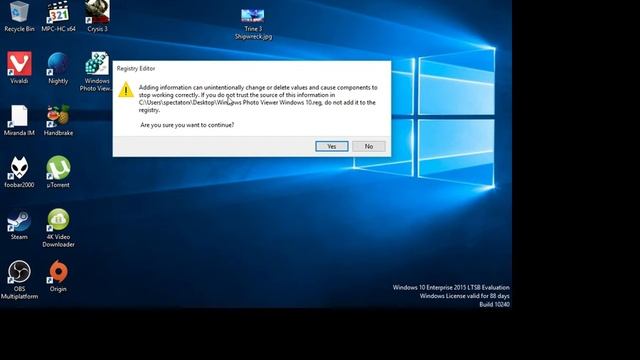Select the Crysis 3 shortcut icon
The width and height of the screenshot is (640, 360).
click(97, 17)
